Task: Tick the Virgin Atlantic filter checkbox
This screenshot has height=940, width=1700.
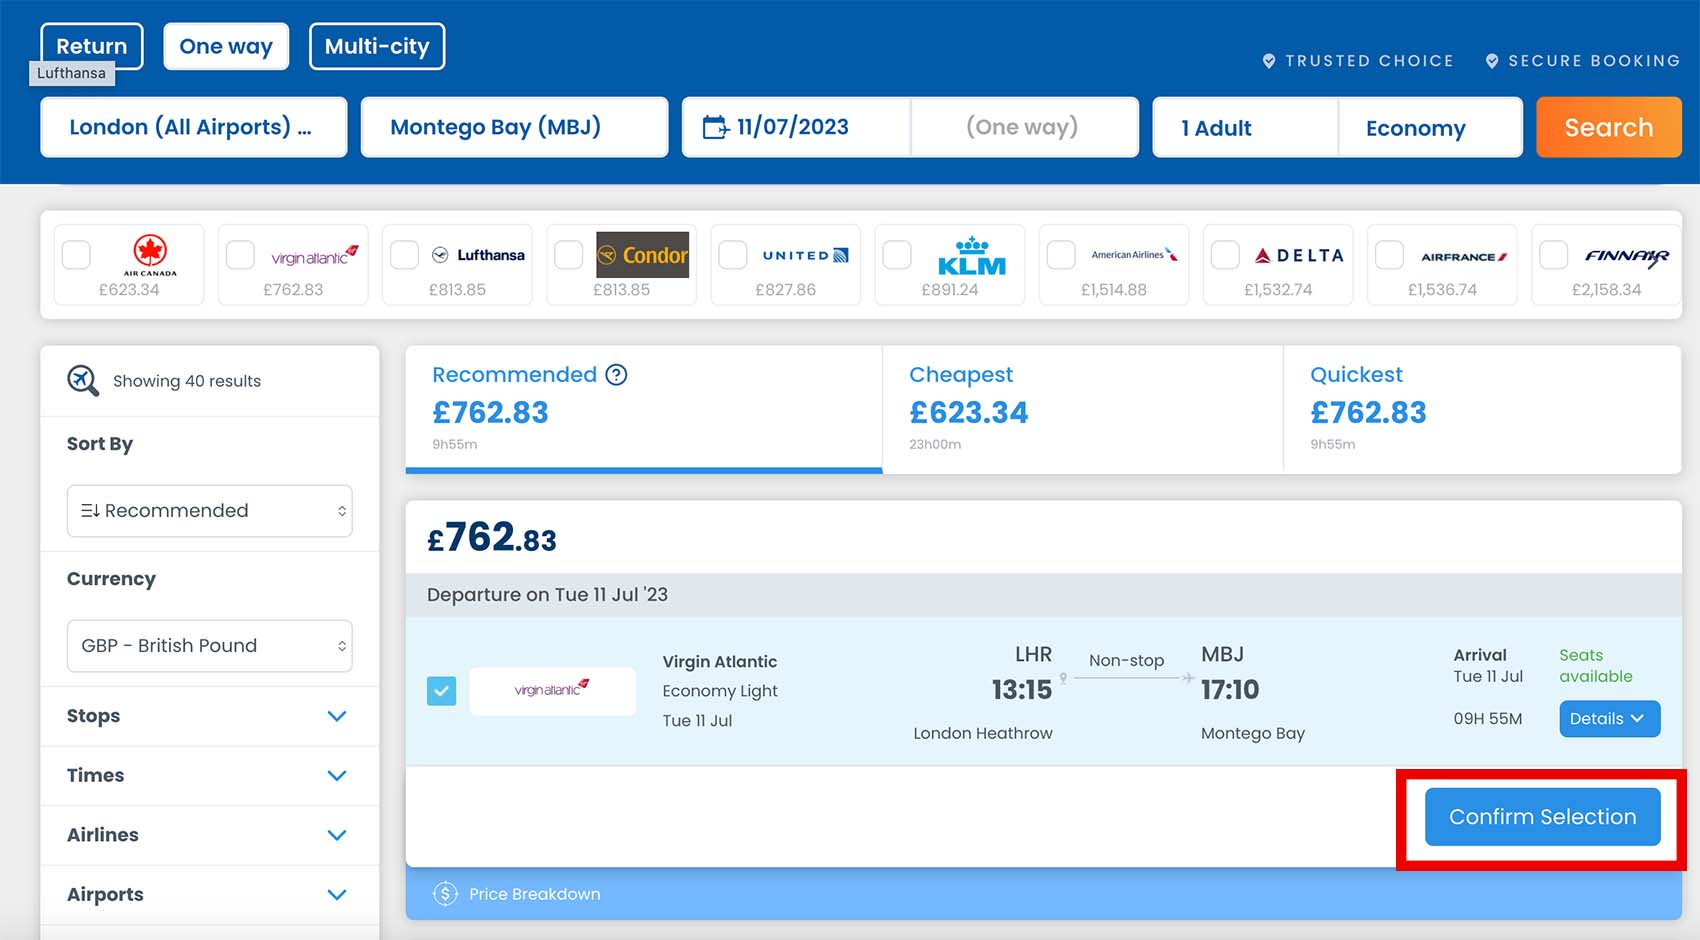Action: pyautogui.click(x=240, y=255)
